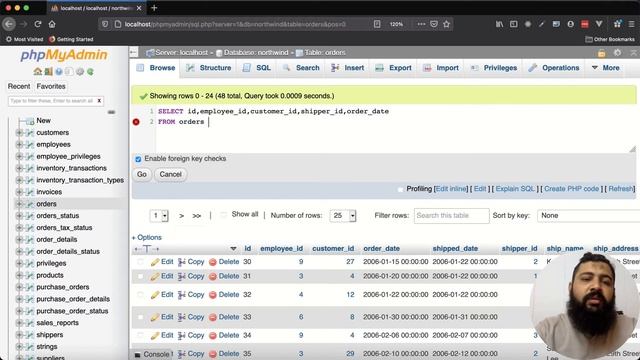Open the Firefox hamburger menu
The height and width of the screenshot is (360, 640).
631,24
